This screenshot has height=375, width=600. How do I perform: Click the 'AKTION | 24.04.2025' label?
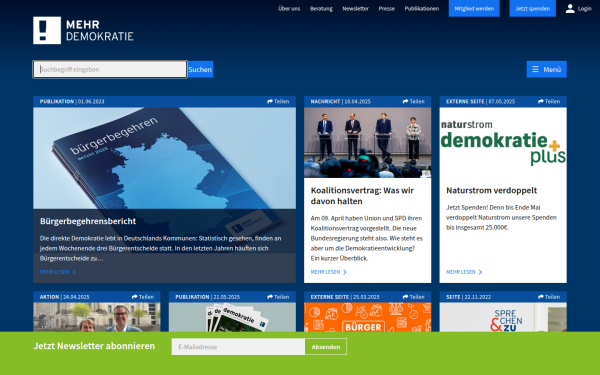[x=64, y=297]
